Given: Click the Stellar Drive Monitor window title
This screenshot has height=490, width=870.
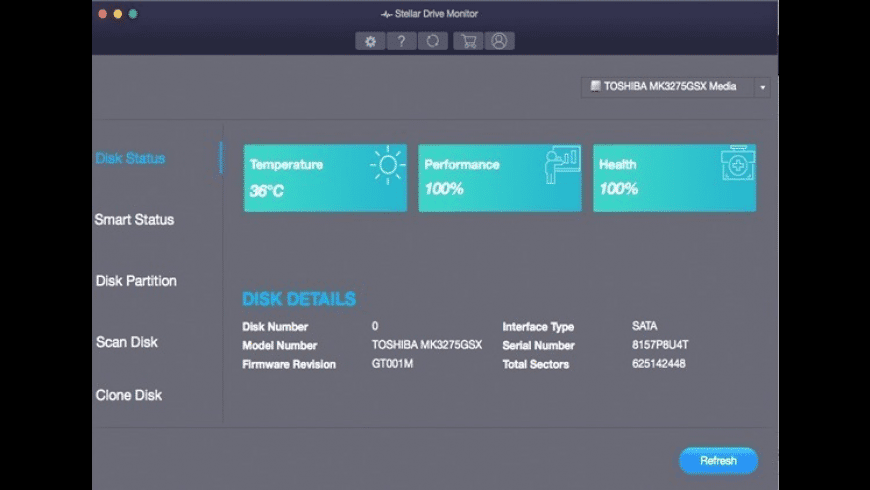Looking at the screenshot, I should pos(436,14).
